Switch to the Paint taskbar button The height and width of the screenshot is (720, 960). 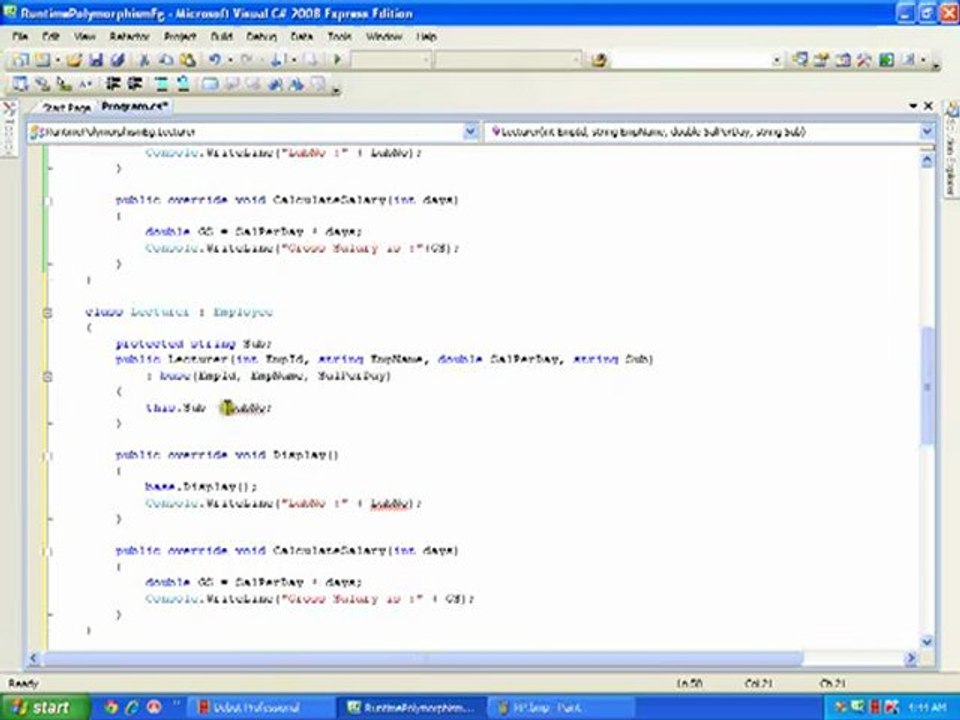[x=560, y=708]
